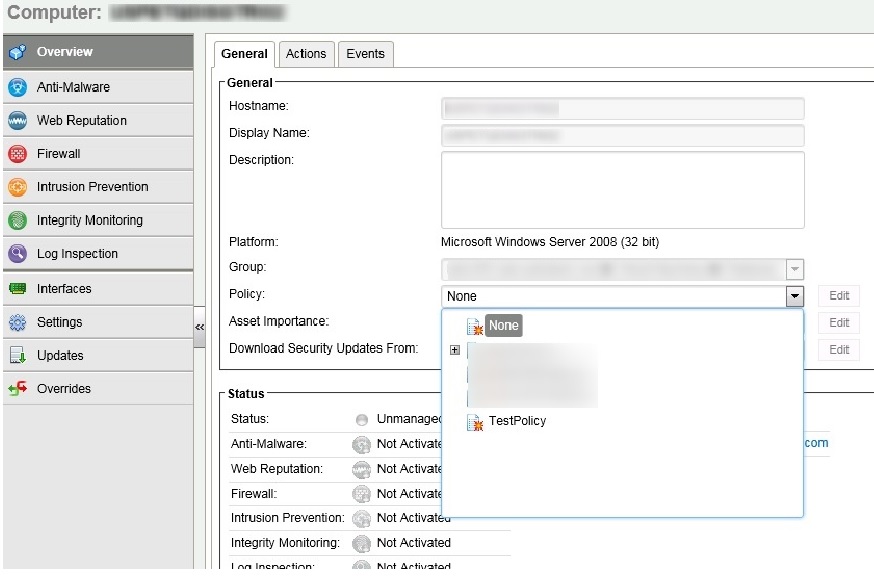Open the Overrides arrows icon
Screen dimensions: 874x580
click(x=17, y=389)
